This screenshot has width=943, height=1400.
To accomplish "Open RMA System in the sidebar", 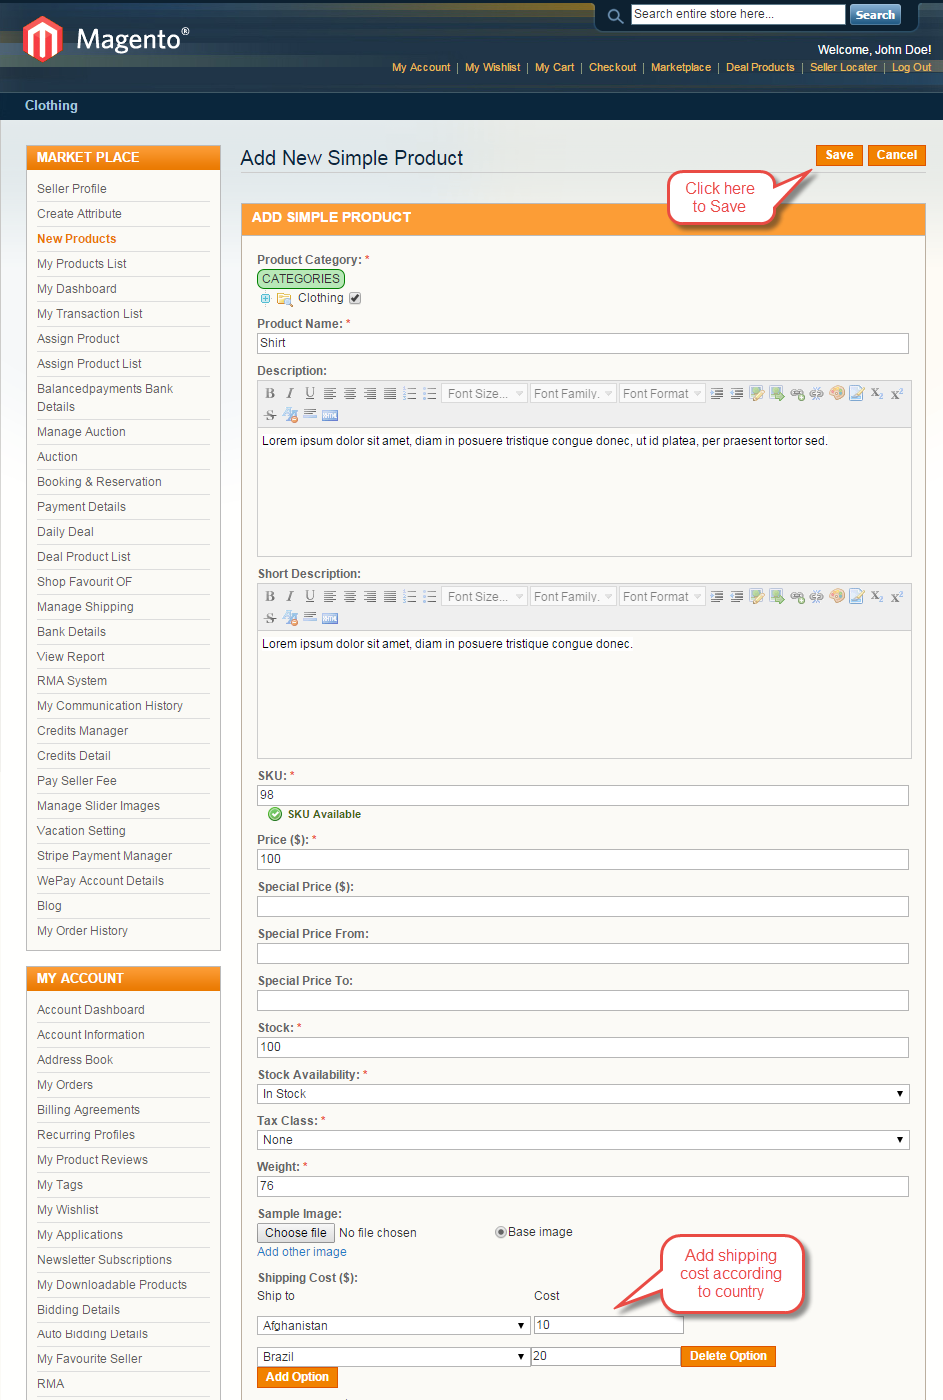I will [72, 681].
